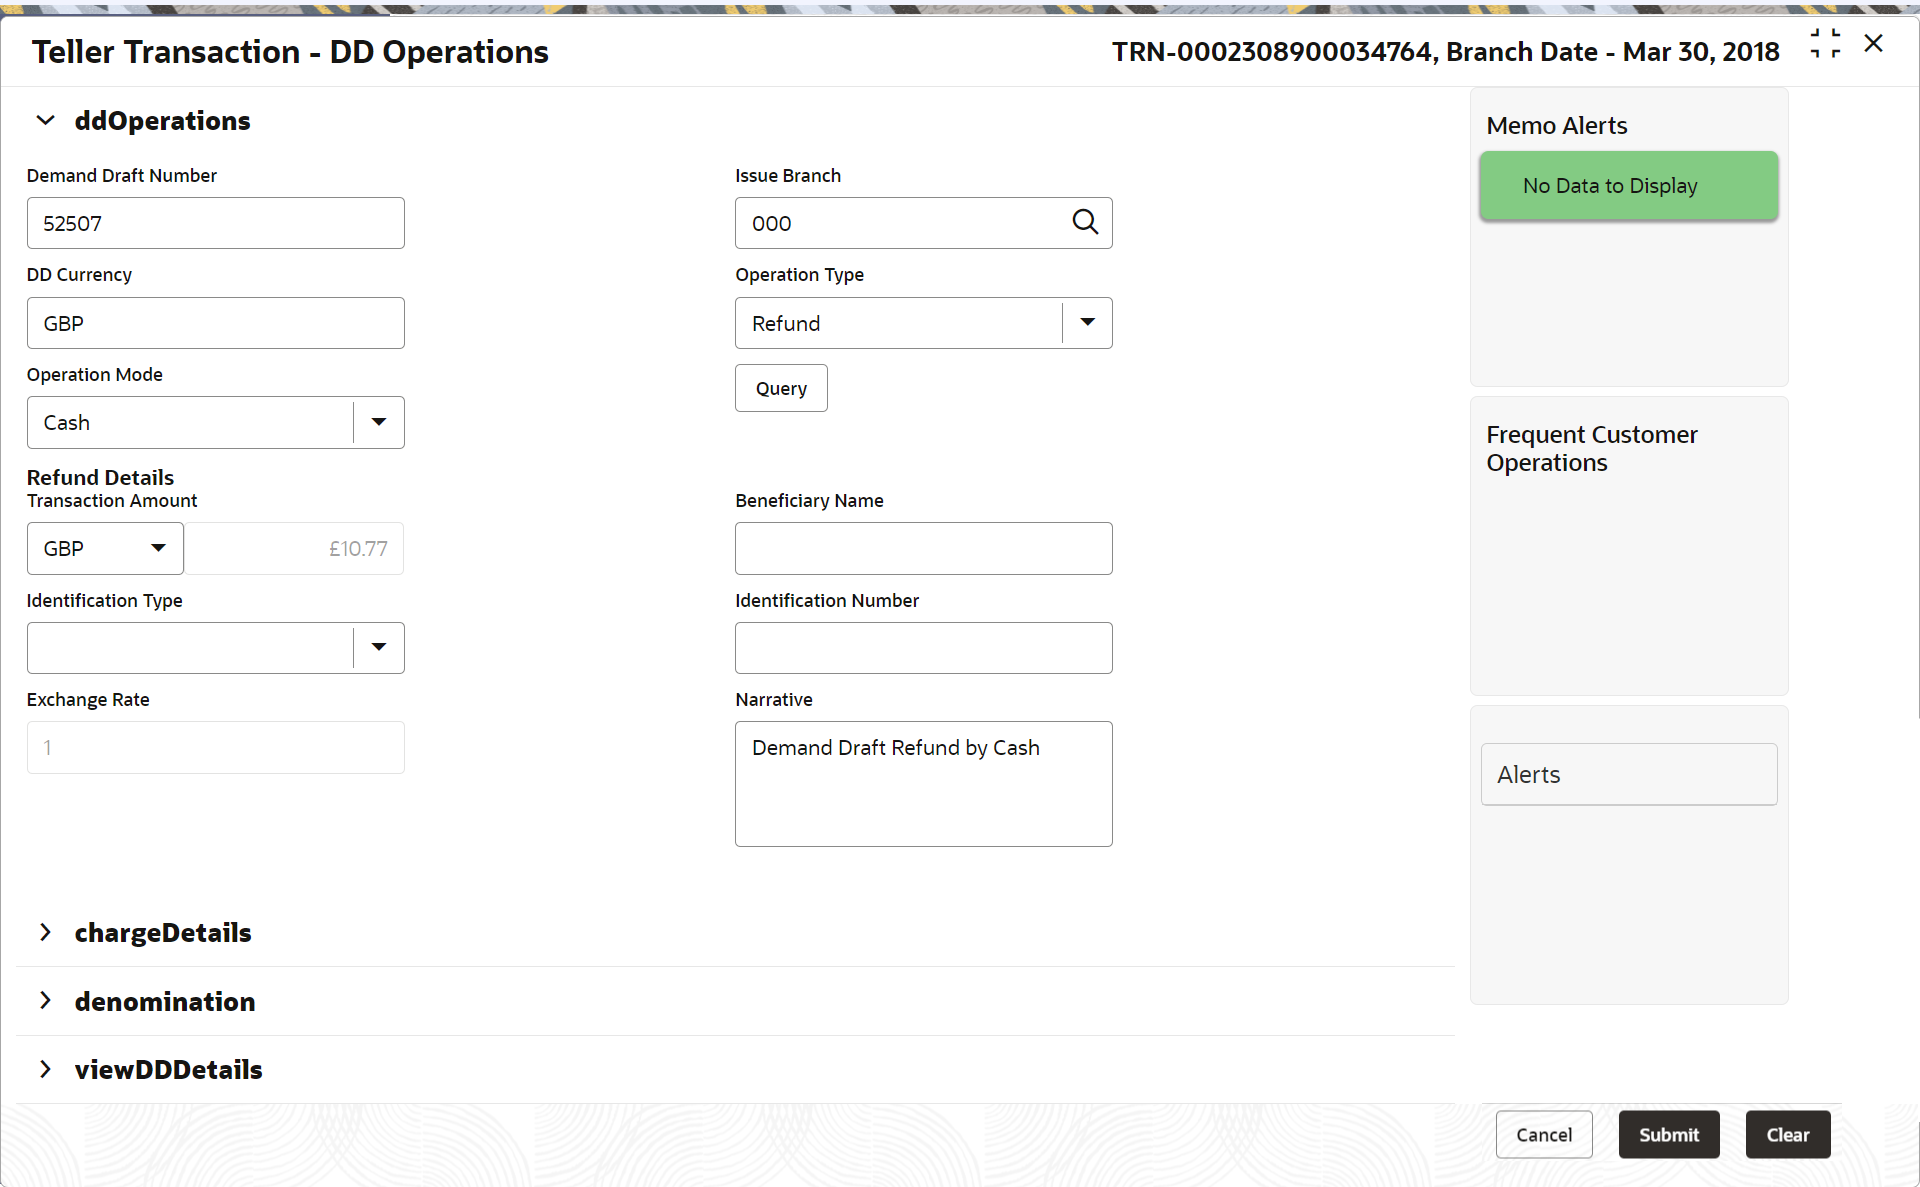
Task: Click the Issue Branch search magnifier icon
Action: (1085, 222)
